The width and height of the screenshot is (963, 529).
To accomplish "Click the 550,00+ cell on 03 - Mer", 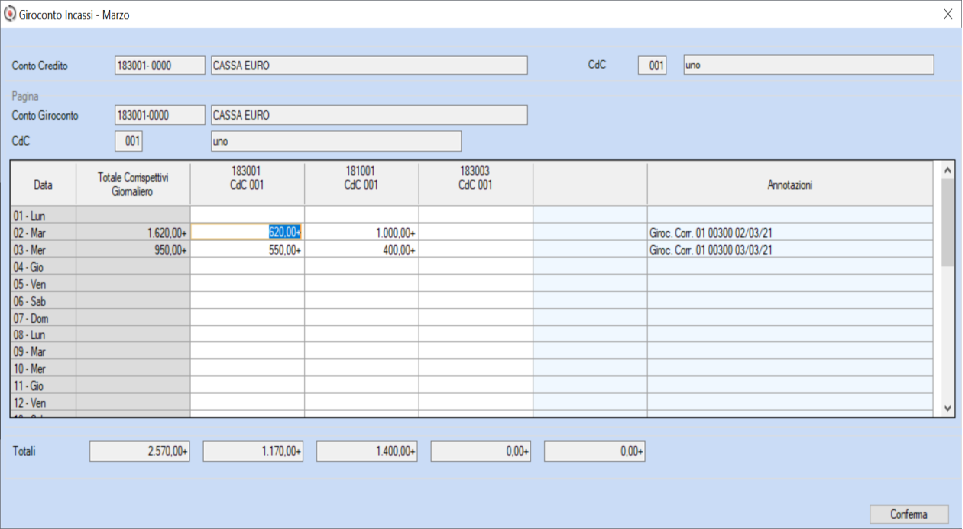I will click(247, 250).
